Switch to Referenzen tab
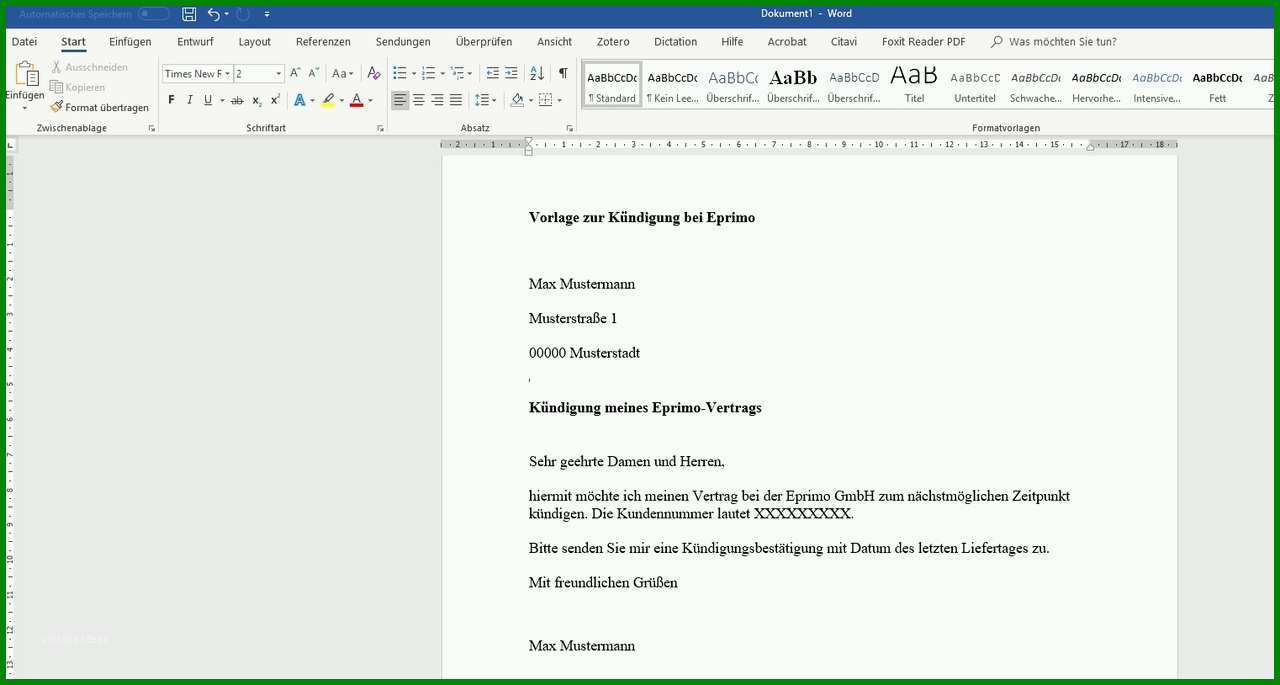 [323, 42]
